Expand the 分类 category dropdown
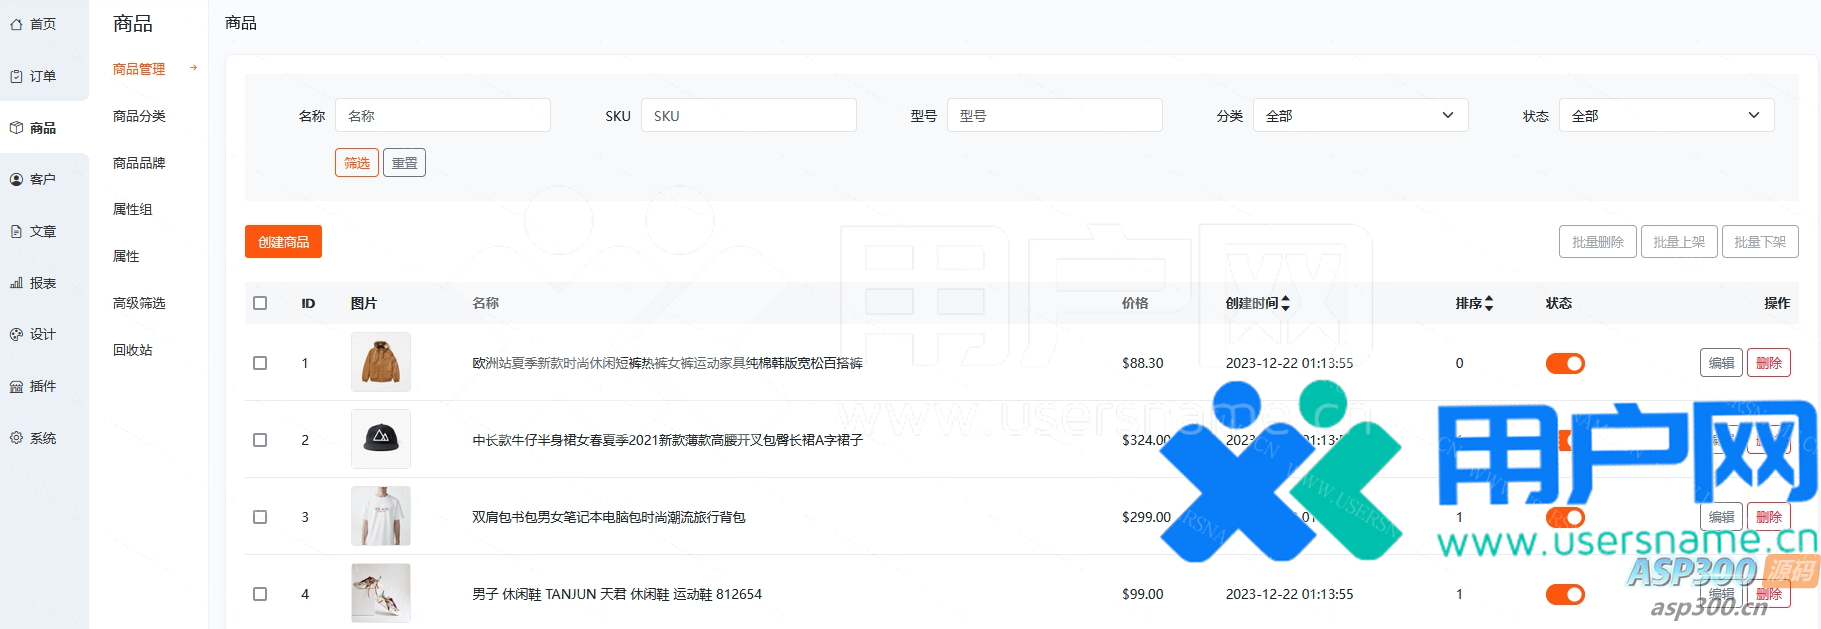Viewport: 1821px width, 629px height. [x=1360, y=116]
